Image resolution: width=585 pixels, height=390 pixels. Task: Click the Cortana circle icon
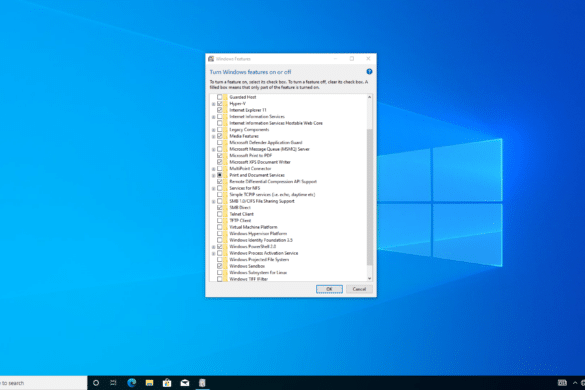coord(96,383)
